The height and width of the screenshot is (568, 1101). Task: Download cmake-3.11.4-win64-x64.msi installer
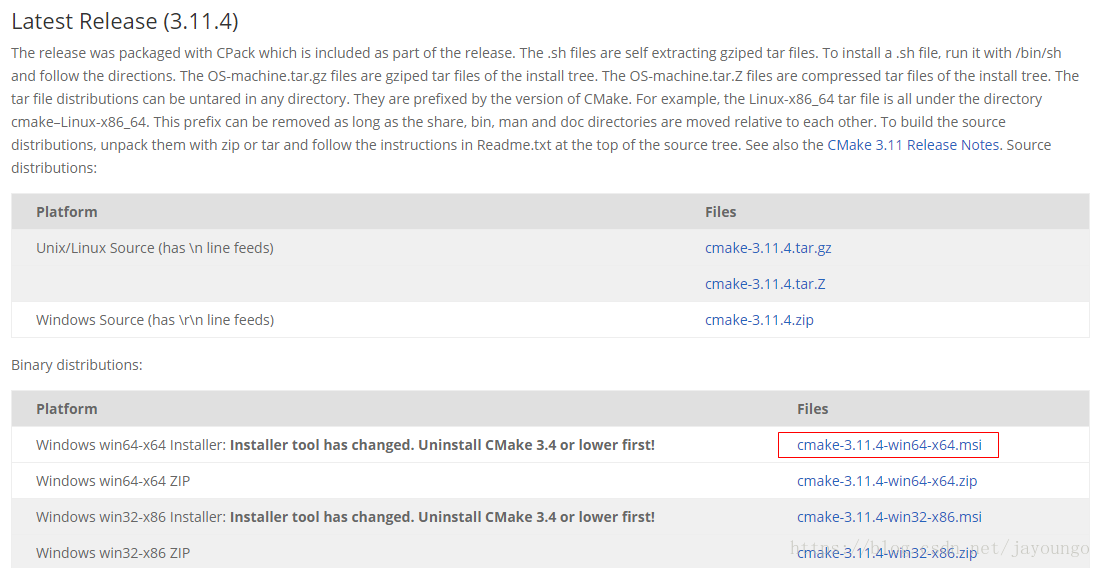(889, 444)
